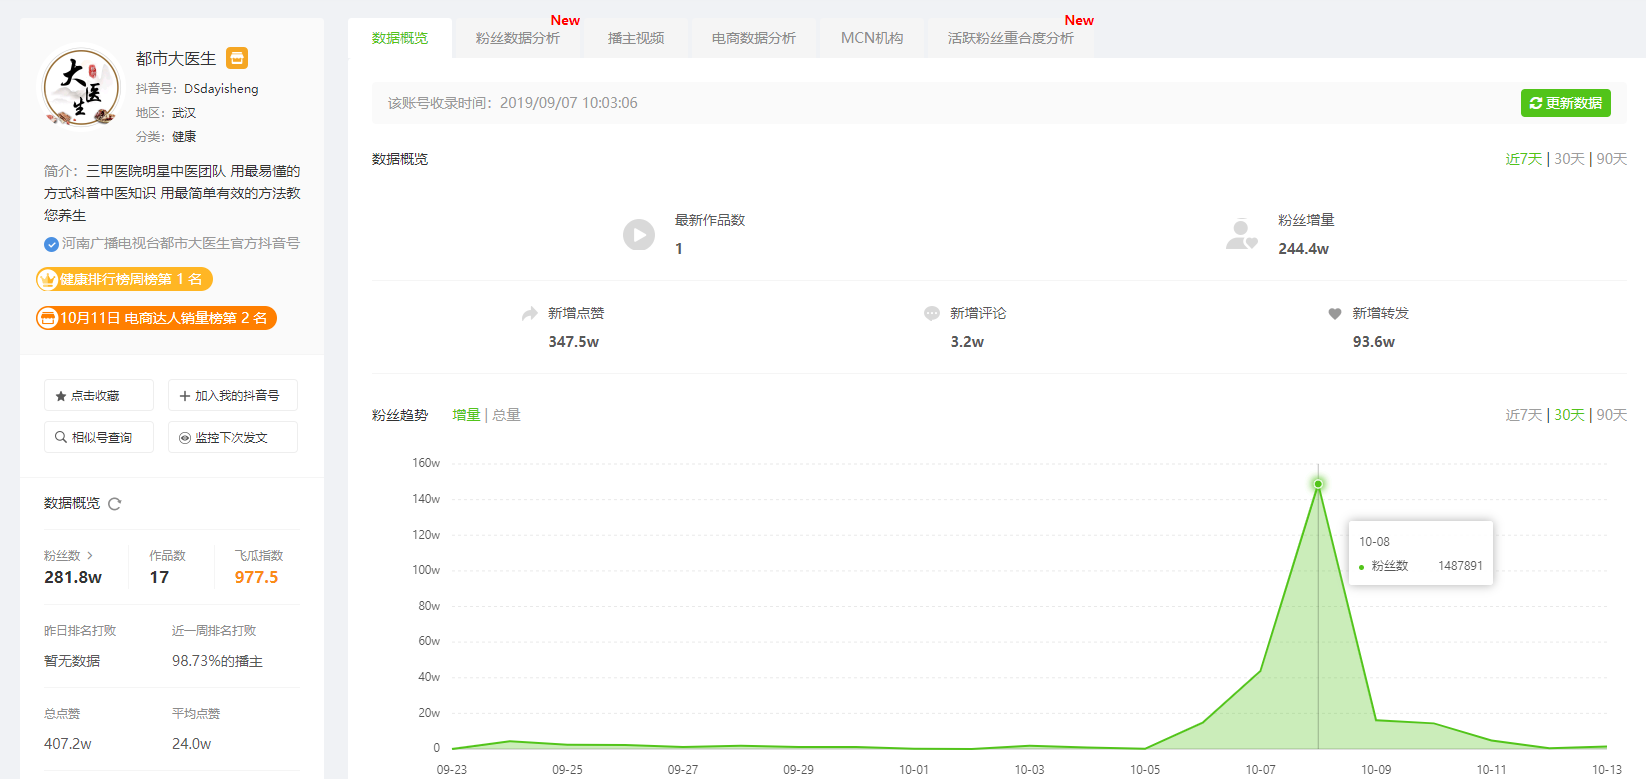This screenshot has height=779, width=1646.
Task: Click the 河南广播电视台都市大医生官方抖音号 verification text
Action: click(x=181, y=244)
